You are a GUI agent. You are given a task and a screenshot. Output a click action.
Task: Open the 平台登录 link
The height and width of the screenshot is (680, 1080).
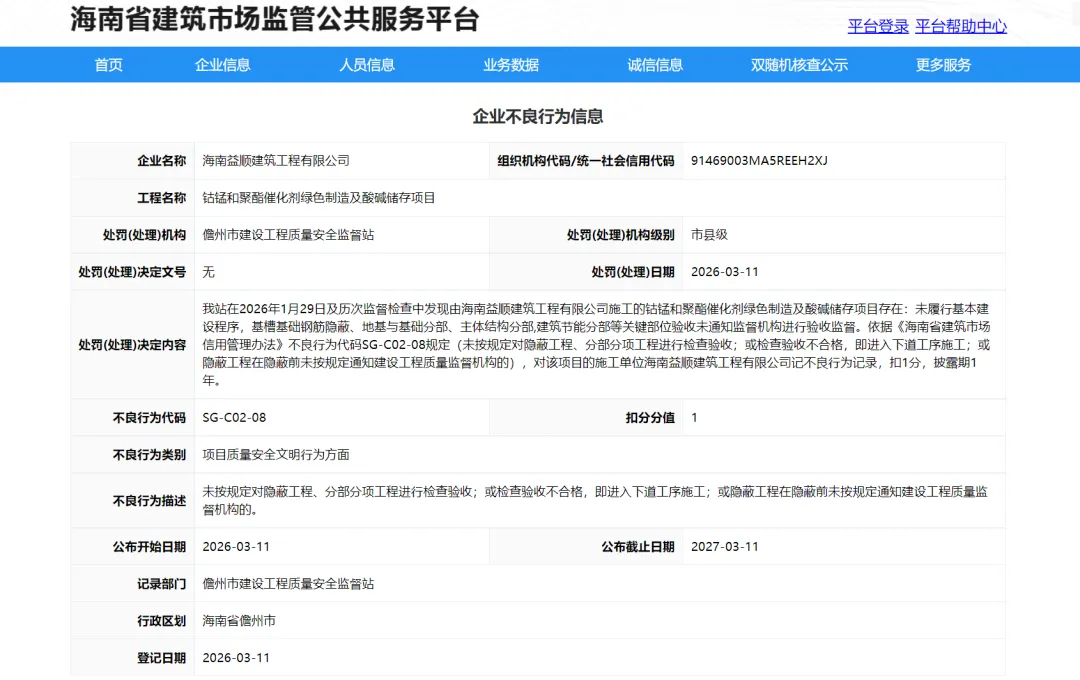pyautogui.click(x=878, y=26)
